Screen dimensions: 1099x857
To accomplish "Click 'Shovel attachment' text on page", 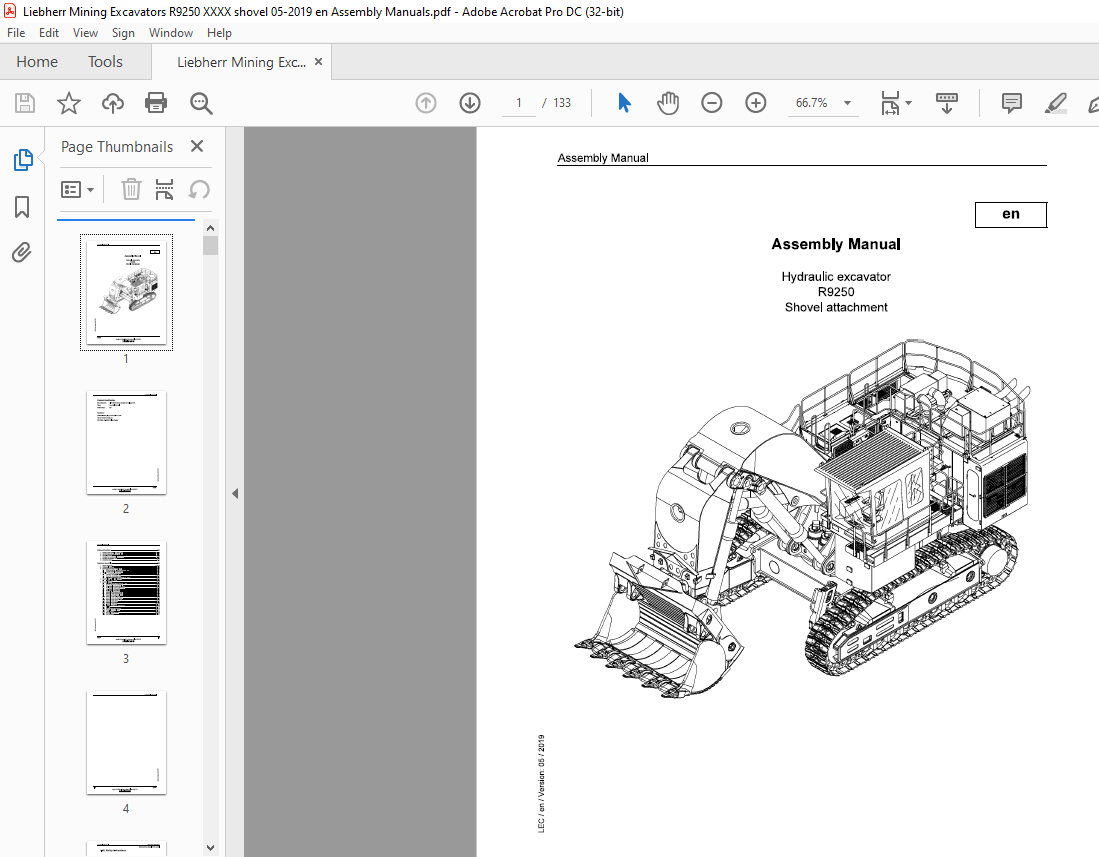I will tap(835, 307).
